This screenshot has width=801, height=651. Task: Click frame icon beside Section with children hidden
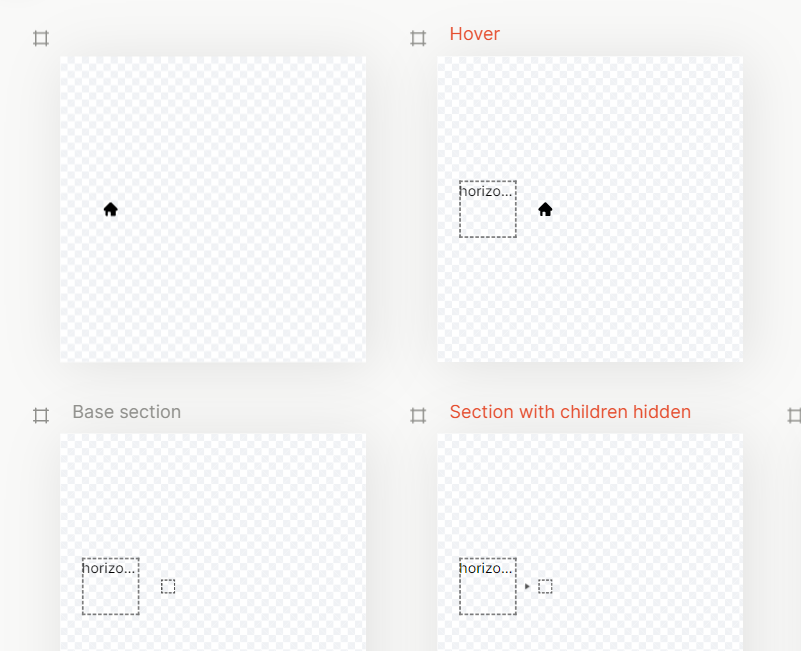418,415
